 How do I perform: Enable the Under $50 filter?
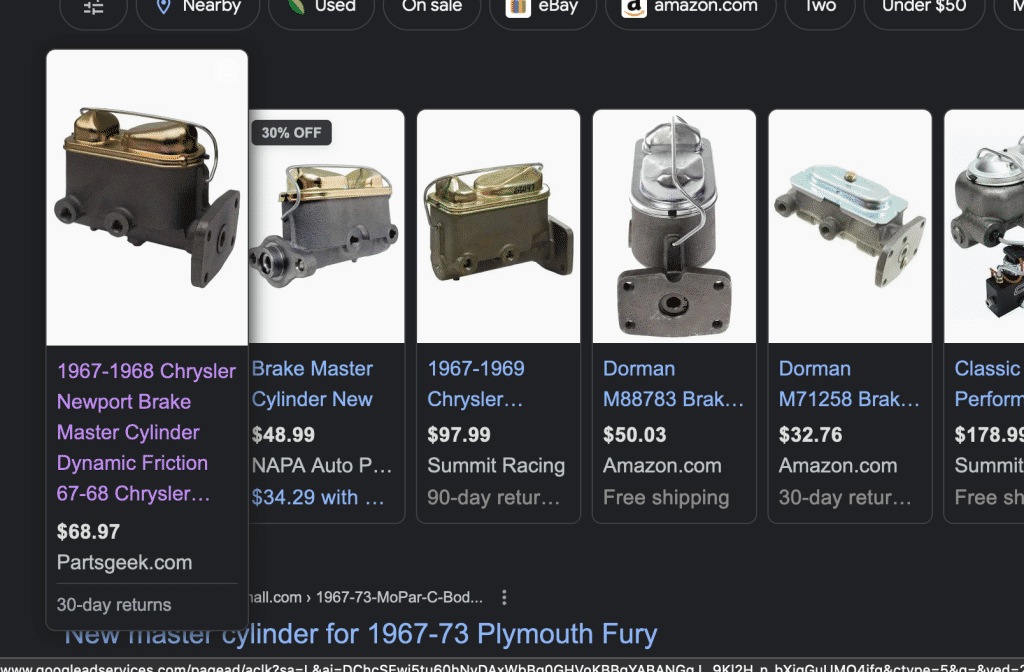(x=924, y=9)
